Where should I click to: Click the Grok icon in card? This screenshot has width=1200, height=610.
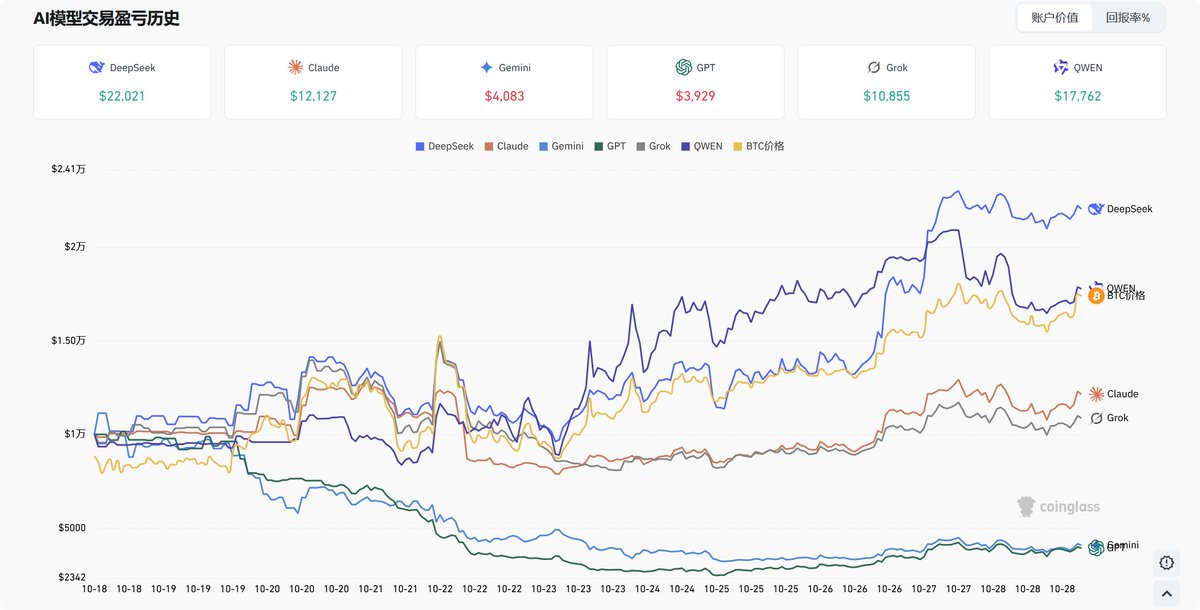874,68
